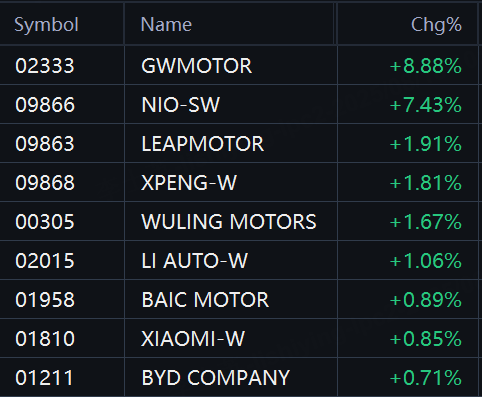Screen dimensions: 482x397
Task: Sort by the Chg% column header
Action: (436, 25)
